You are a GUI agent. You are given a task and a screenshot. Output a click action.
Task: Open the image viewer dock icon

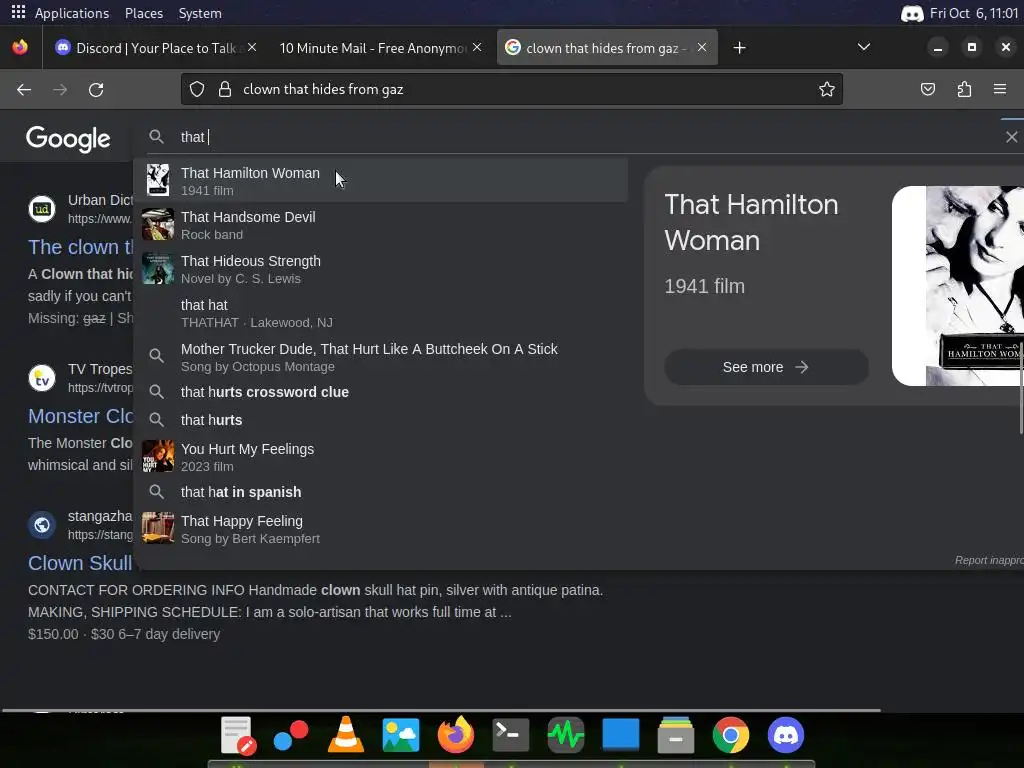[400, 735]
